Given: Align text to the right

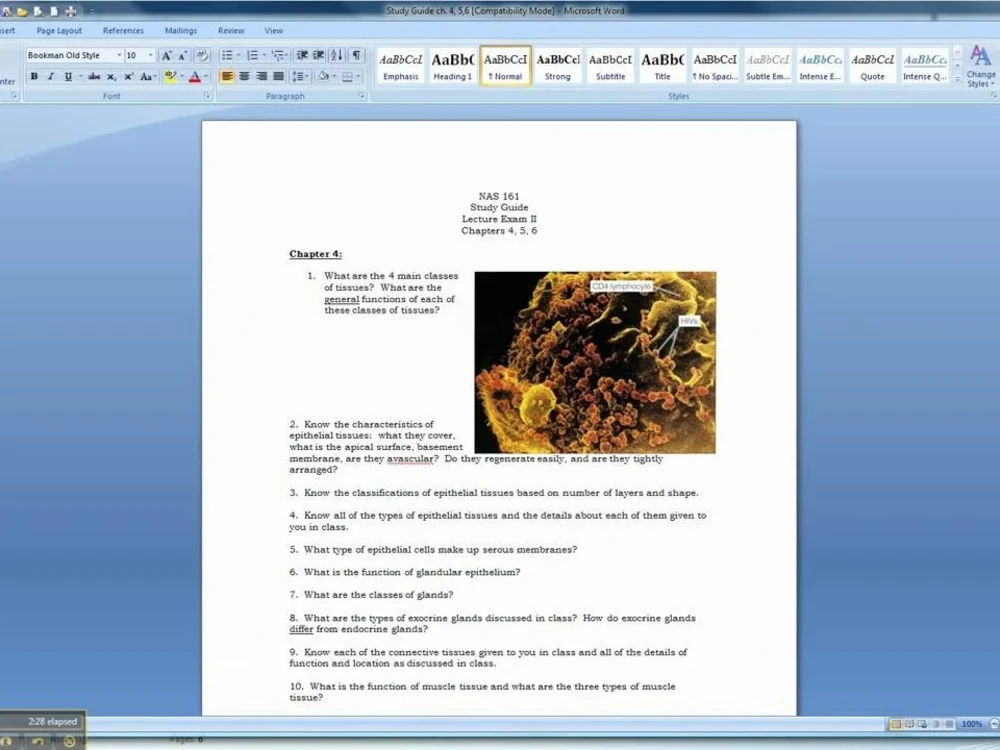Looking at the screenshot, I should 261,77.
